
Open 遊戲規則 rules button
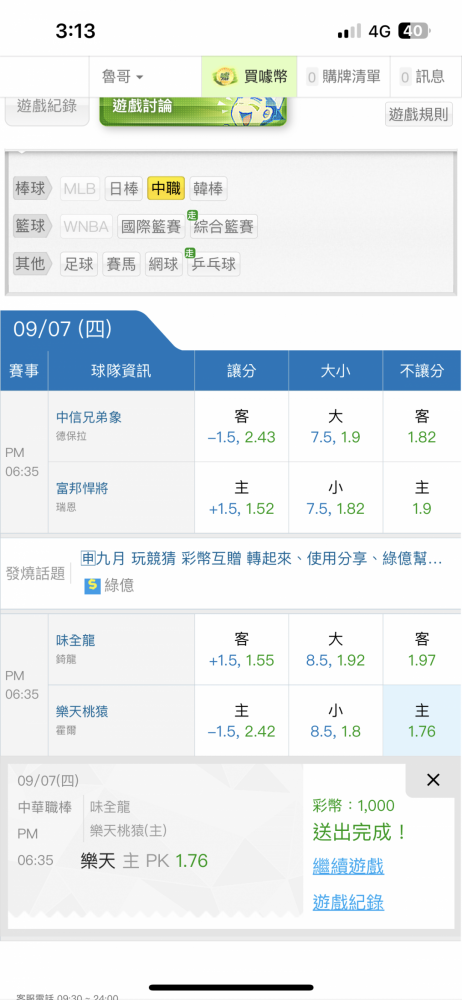[x=420, y=115]
